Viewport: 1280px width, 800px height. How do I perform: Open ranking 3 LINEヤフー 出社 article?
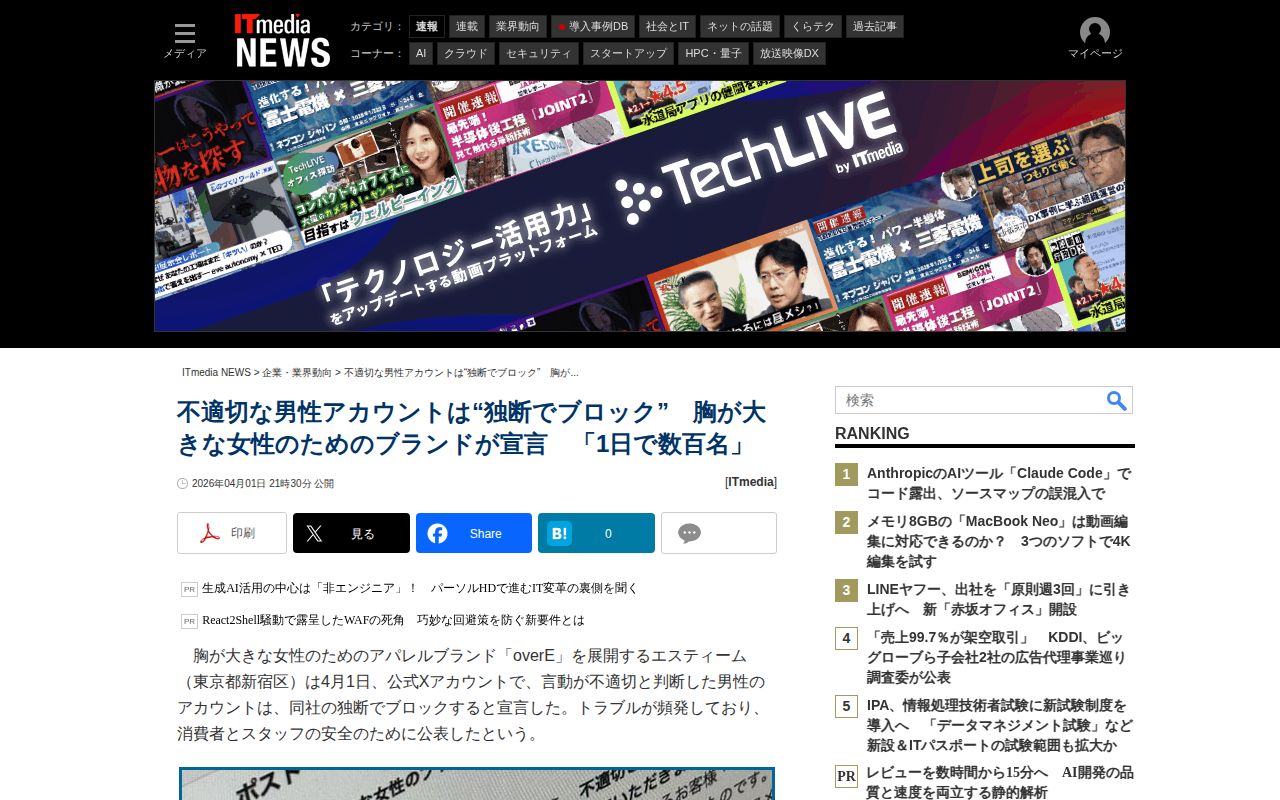click(999, 599)
